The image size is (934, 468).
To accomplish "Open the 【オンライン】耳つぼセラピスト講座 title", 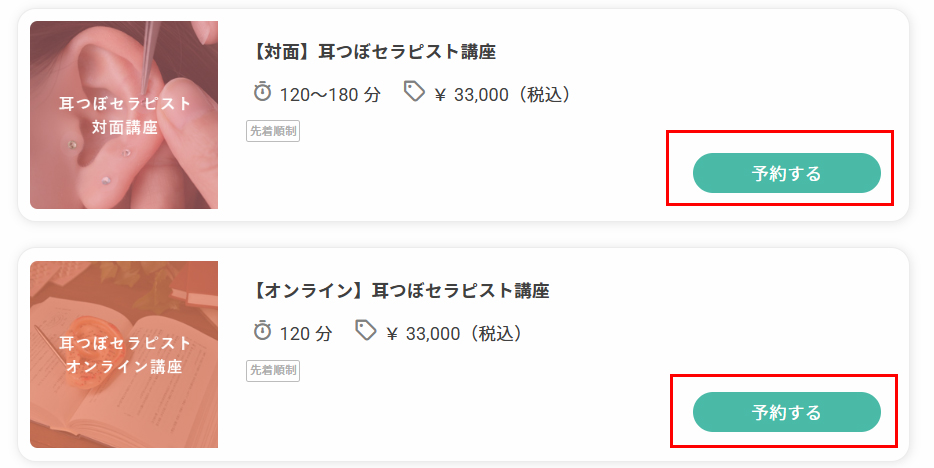I will [398, 291].
